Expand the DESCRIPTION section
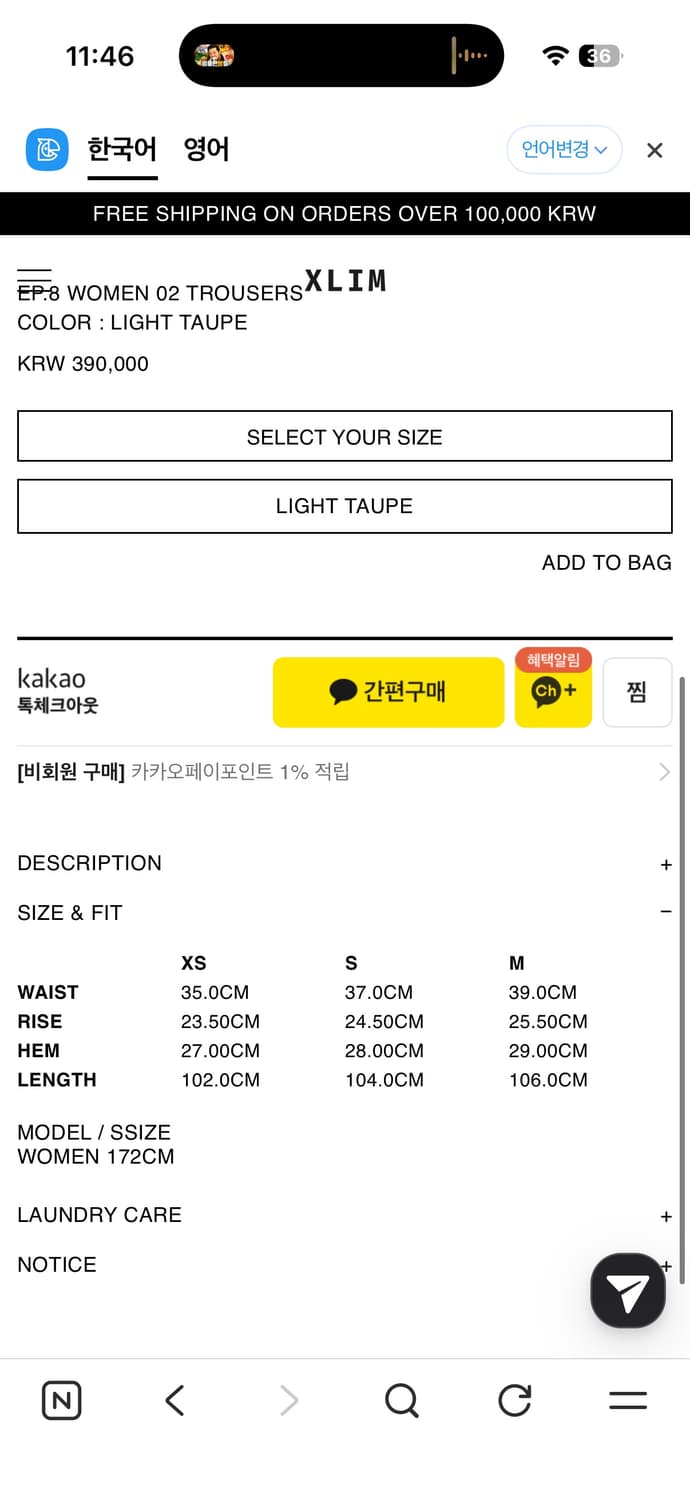 [x=666, y=864]
